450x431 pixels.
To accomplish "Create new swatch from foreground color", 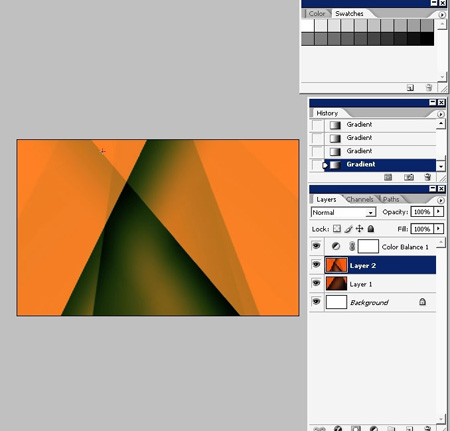I will point(410,88).
